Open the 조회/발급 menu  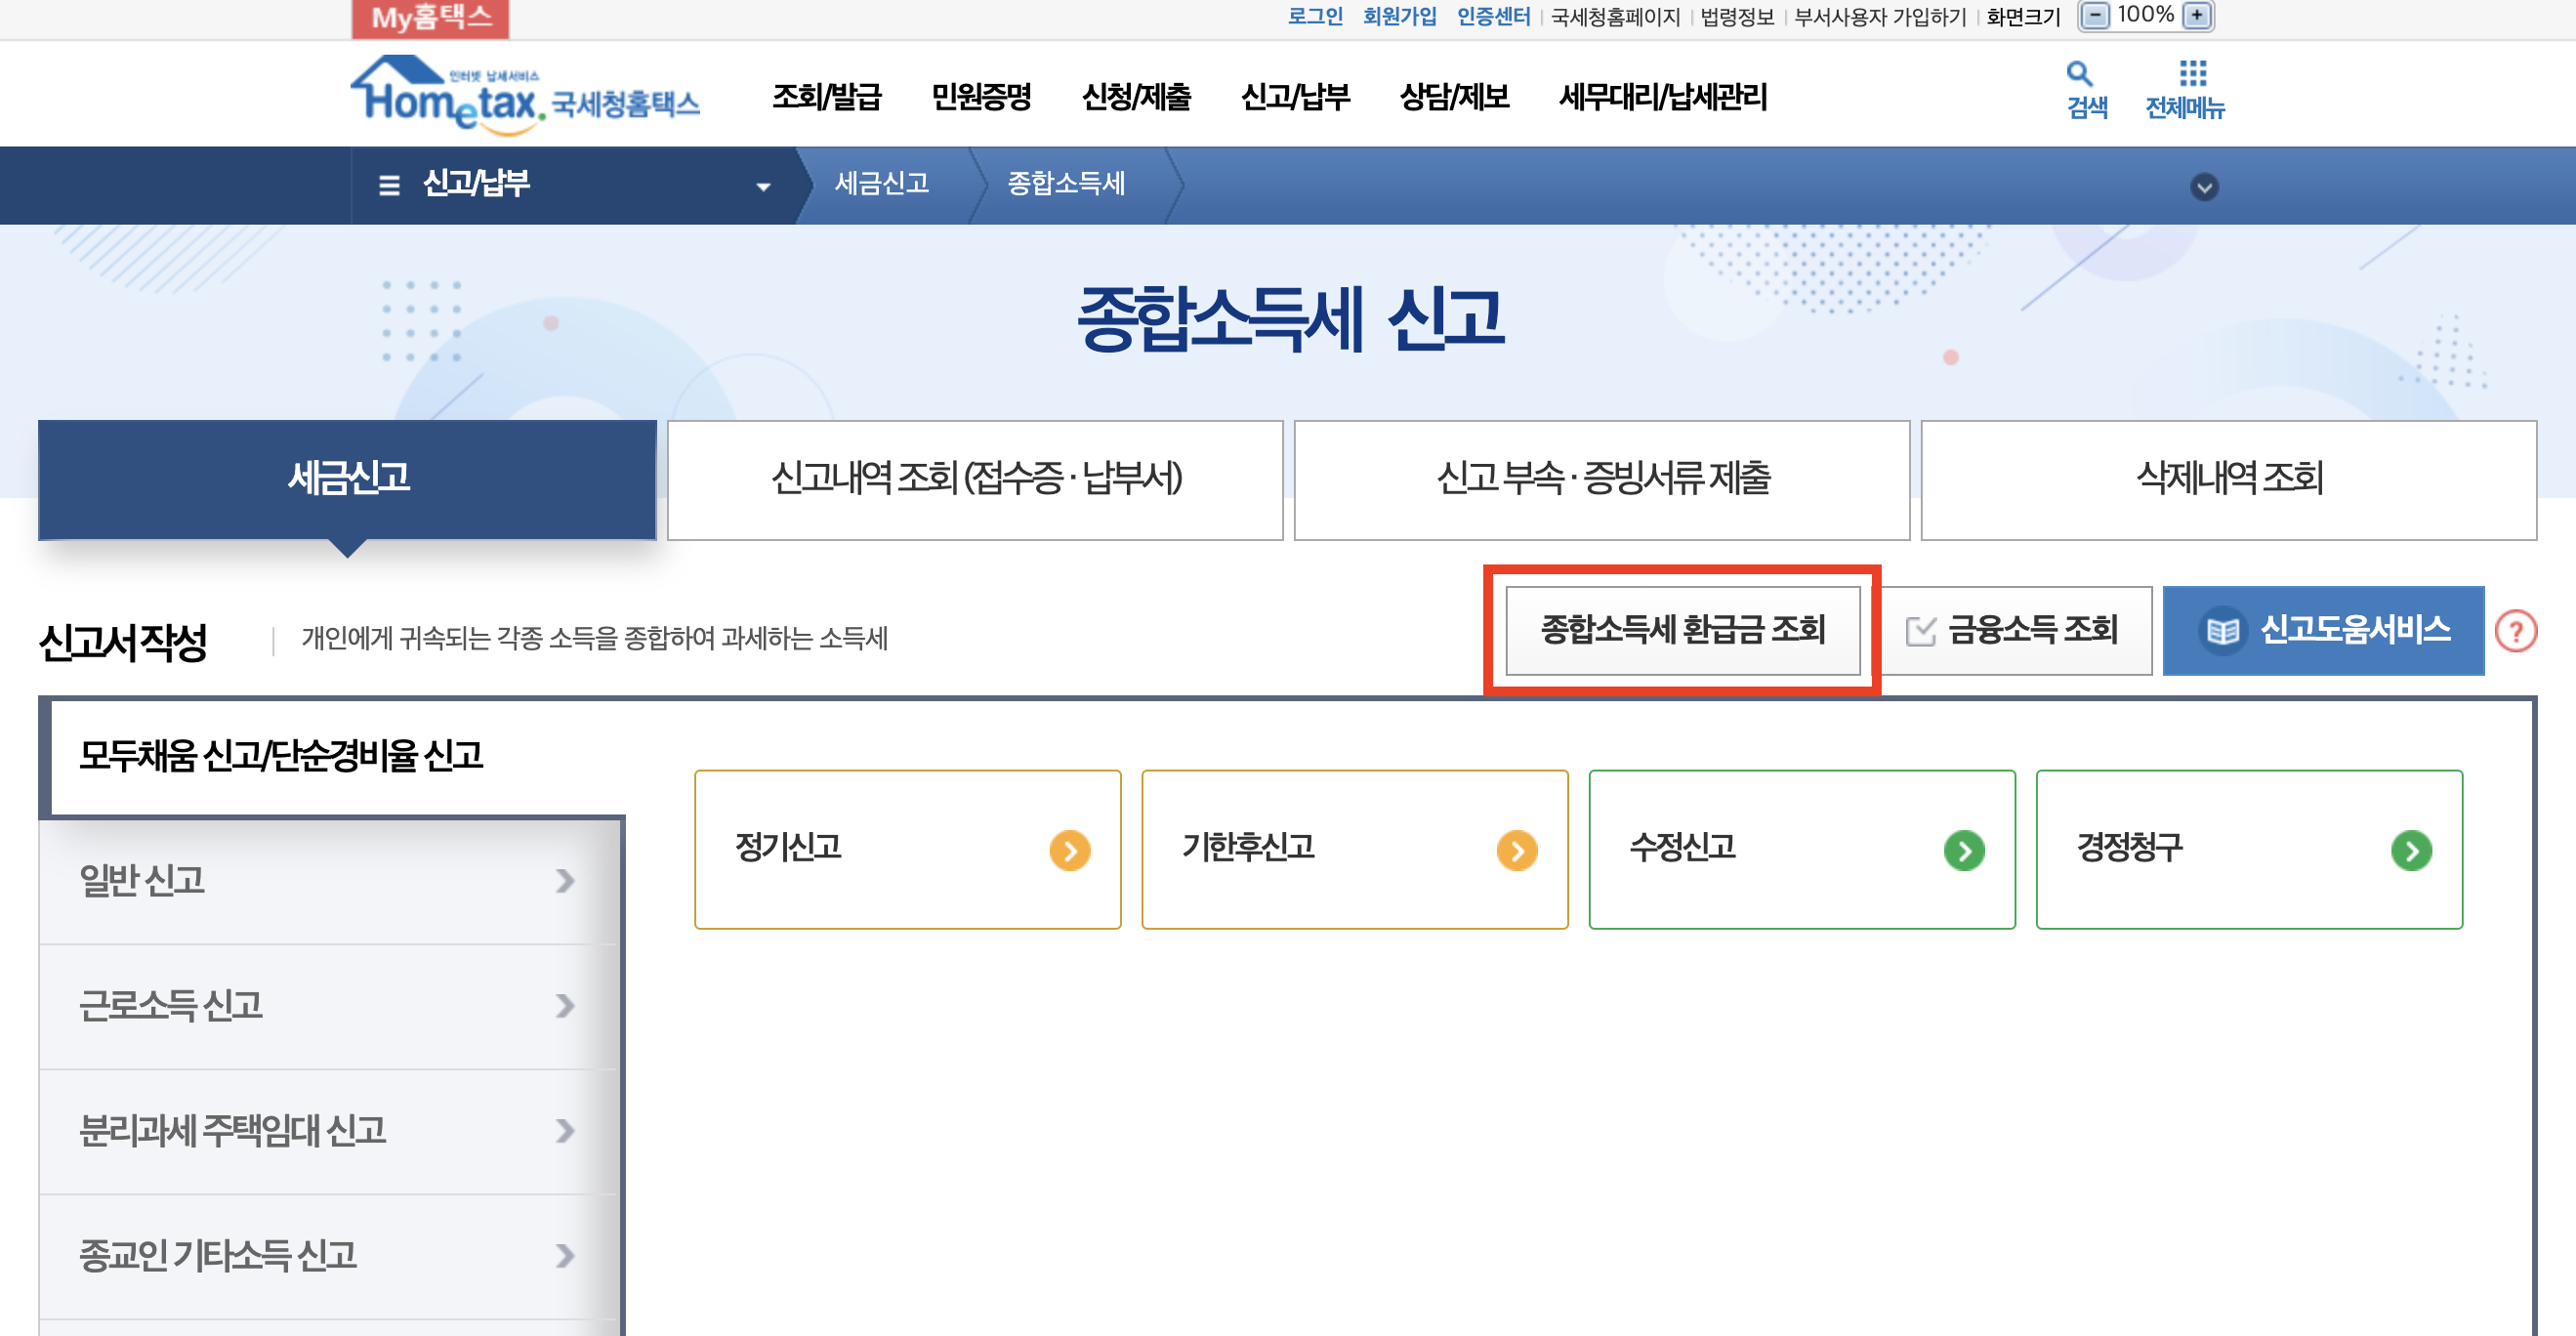pyautogui.click(x=826, y=97)
